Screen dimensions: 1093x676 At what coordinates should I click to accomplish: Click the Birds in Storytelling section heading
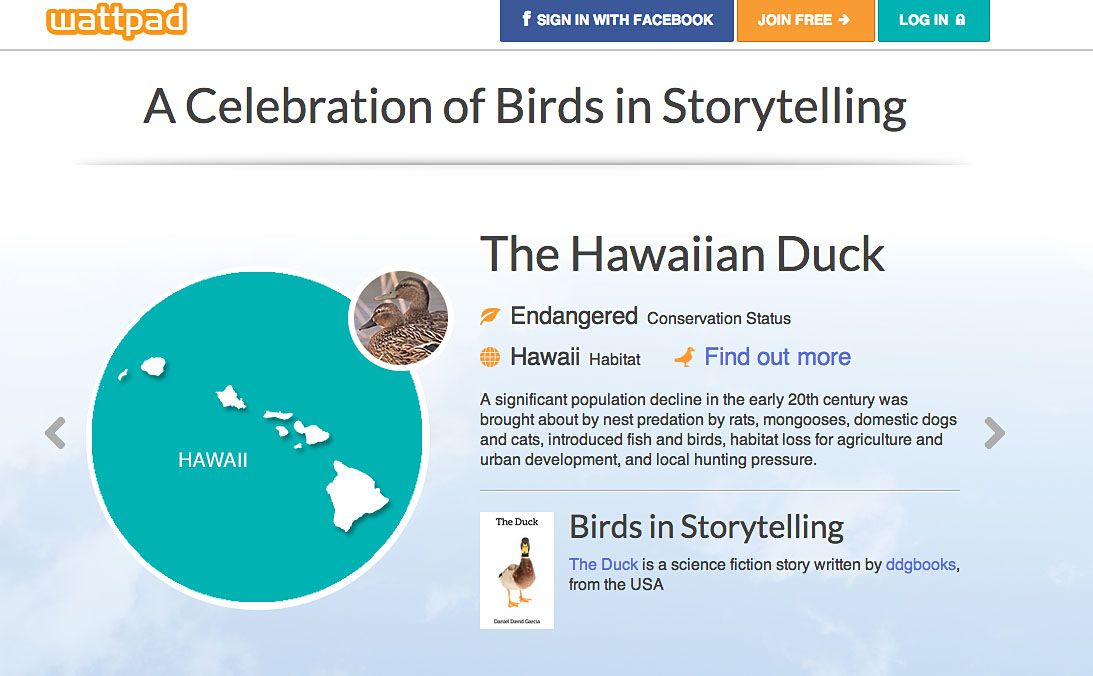pyautogui.click(x=706, y=527)
